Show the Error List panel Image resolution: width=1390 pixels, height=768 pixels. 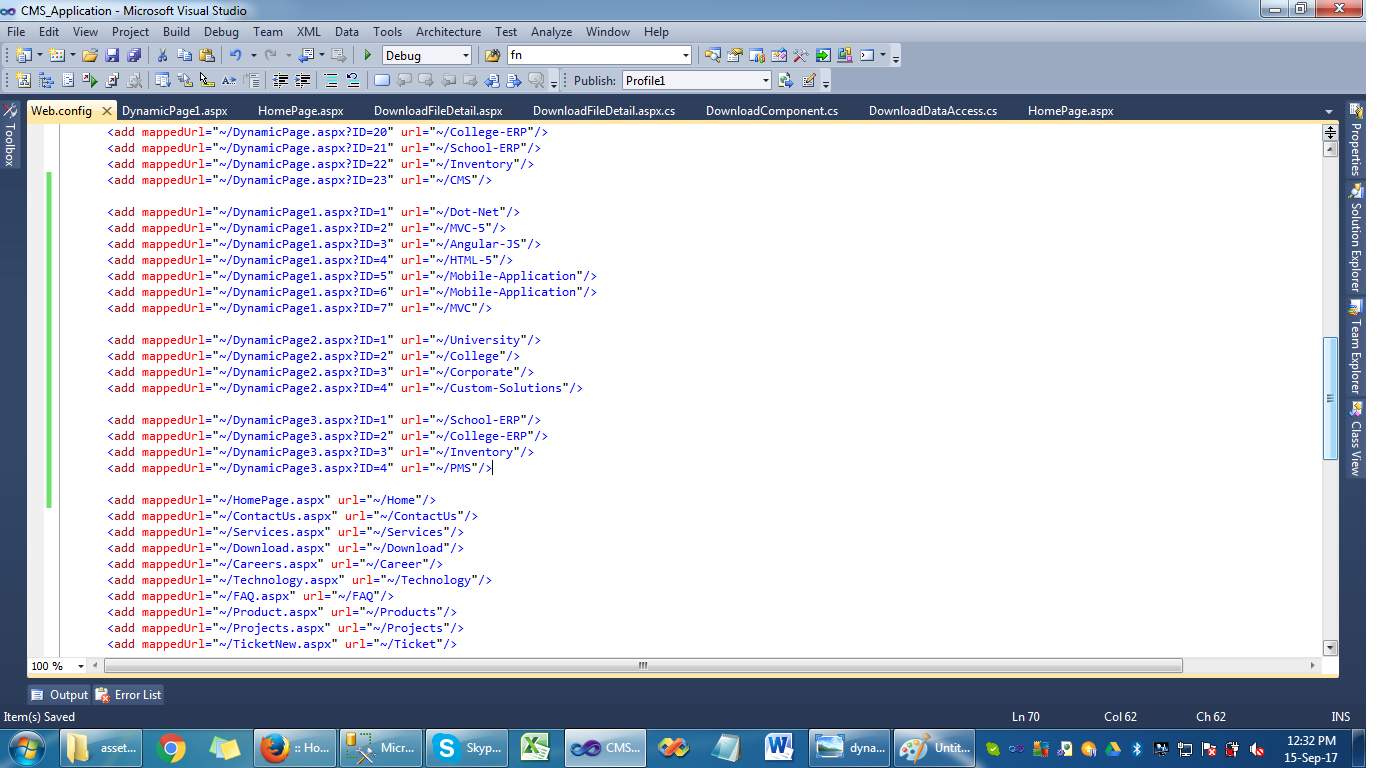click(x=128, y=695)
